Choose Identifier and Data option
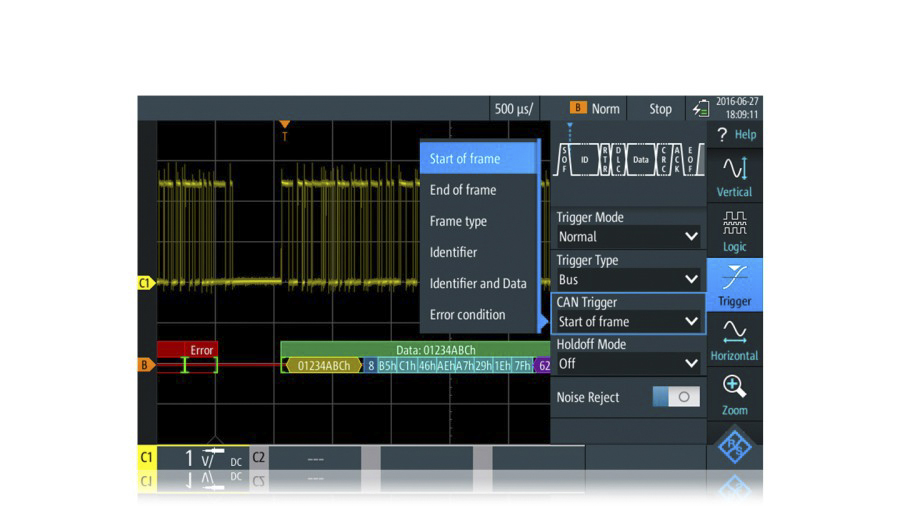 click(478, 283)
